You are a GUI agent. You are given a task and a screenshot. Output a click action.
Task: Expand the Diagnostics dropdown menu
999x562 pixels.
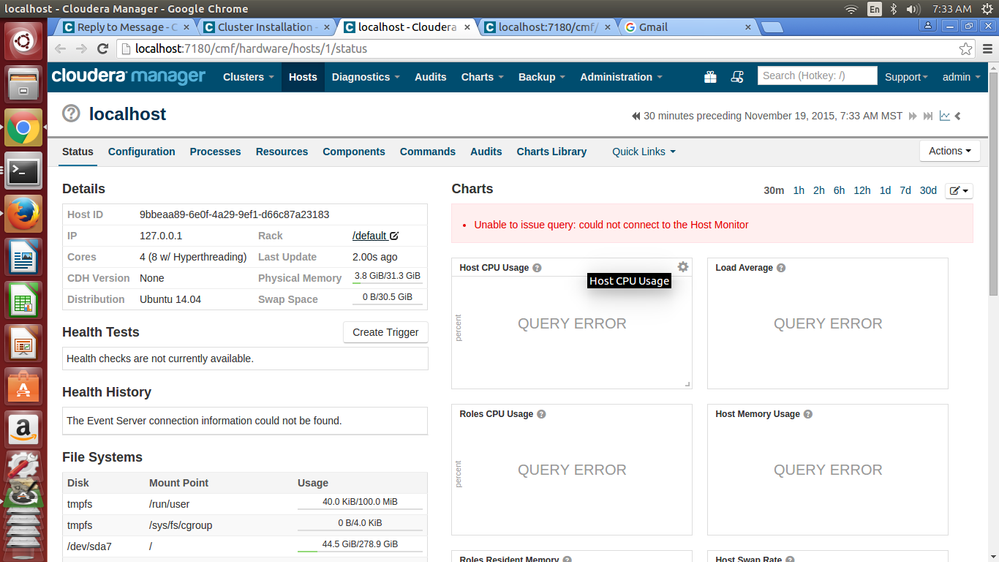click(366, 77)
